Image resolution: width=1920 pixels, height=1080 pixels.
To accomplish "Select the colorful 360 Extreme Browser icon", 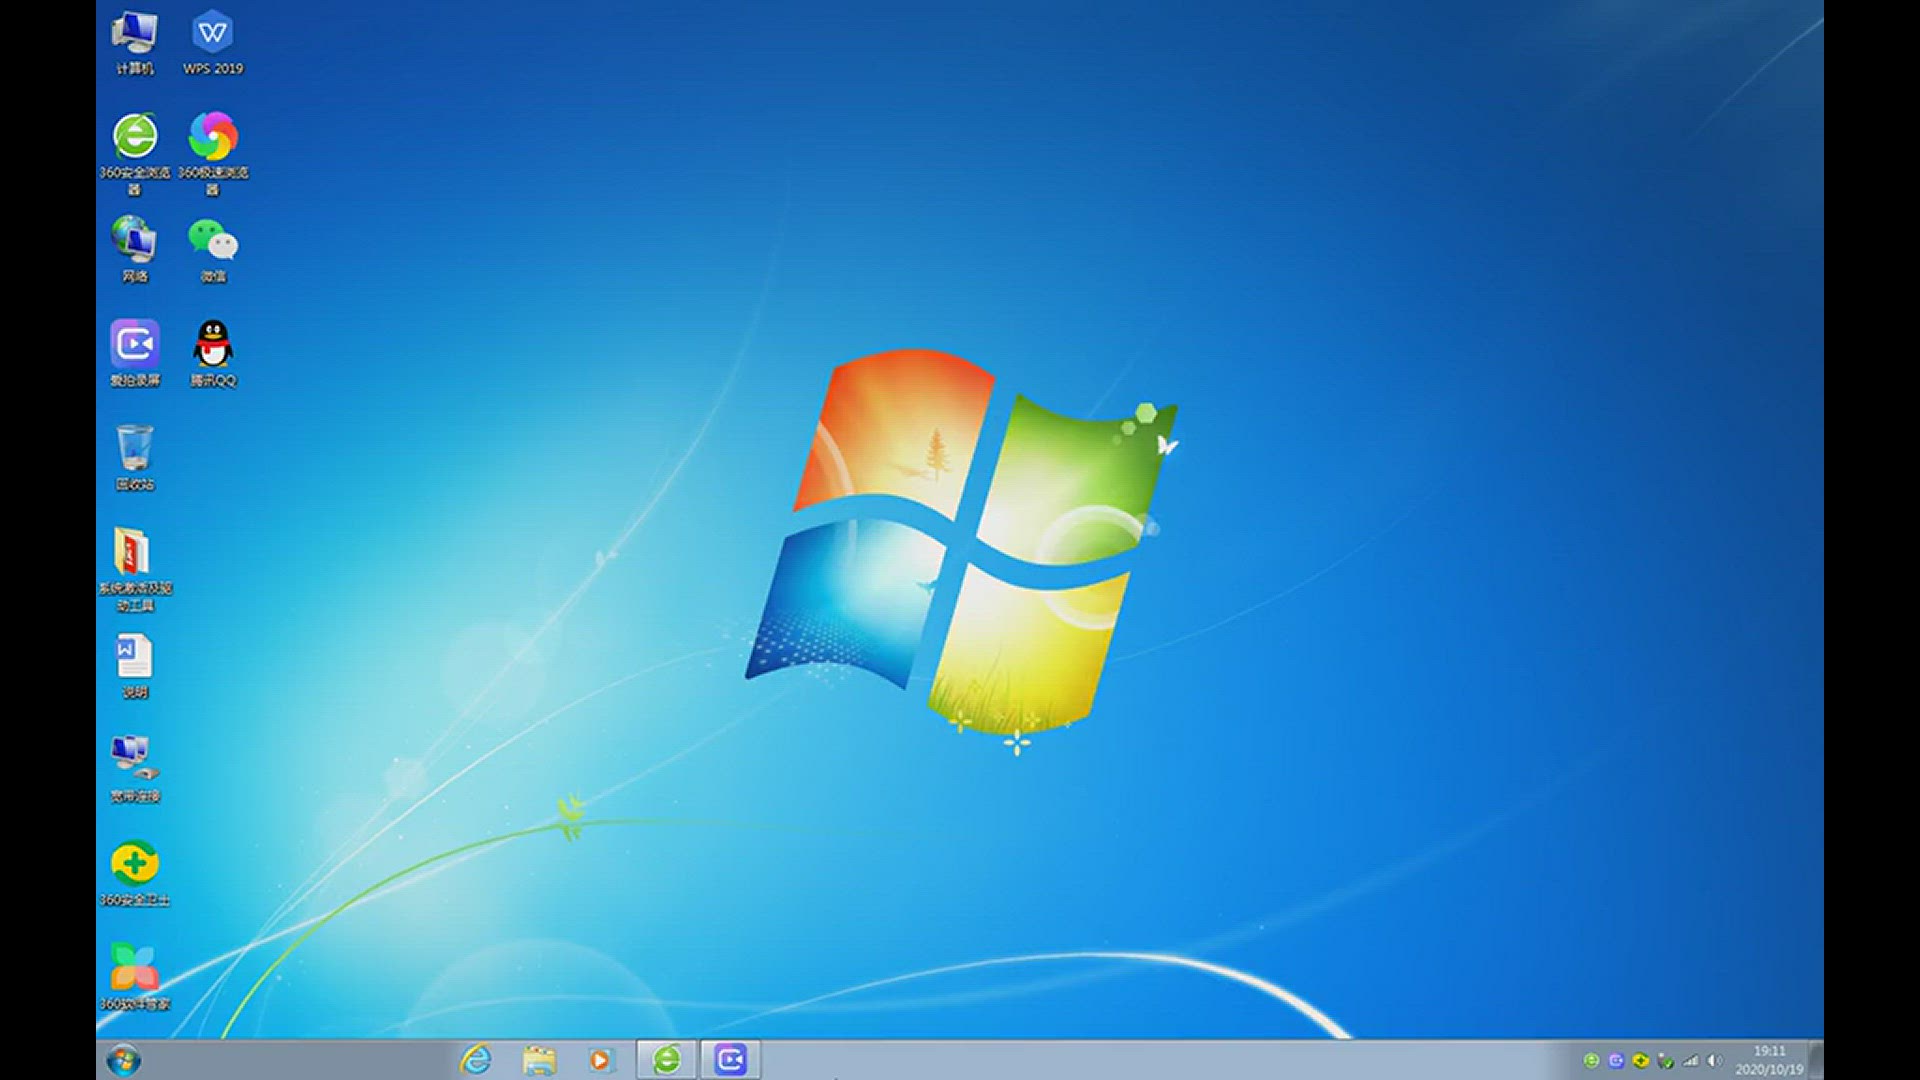I will coord(213,138).
